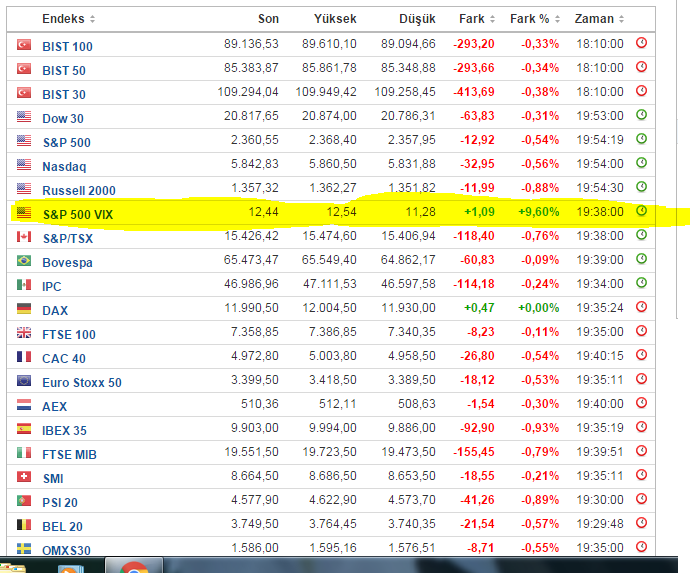The width and height of the screenshot is (690, 573).
Task: Click the green clock icon in S&P 500 row
Action: coord(642,139)
